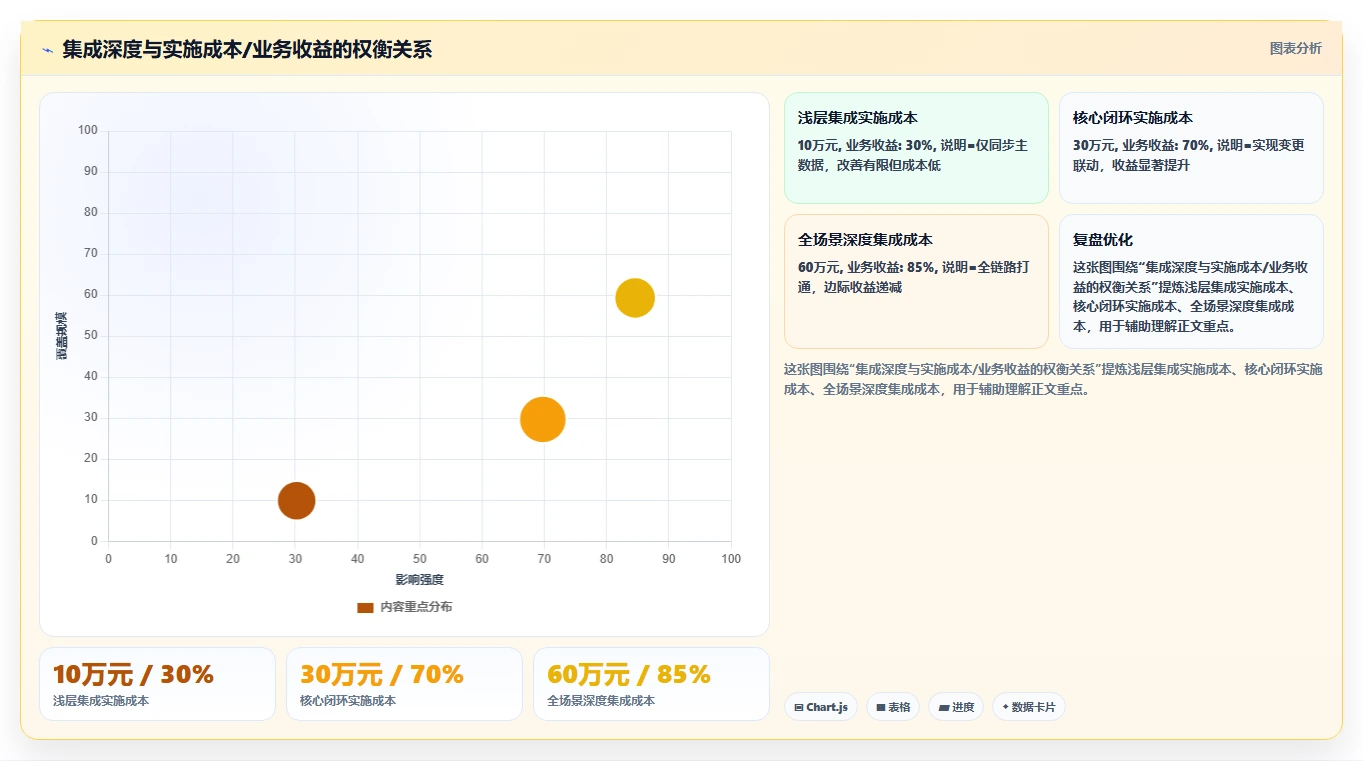Click the 影响强度 x-axis title
This screenshot has width=1363, height=761.
(419, 580)
